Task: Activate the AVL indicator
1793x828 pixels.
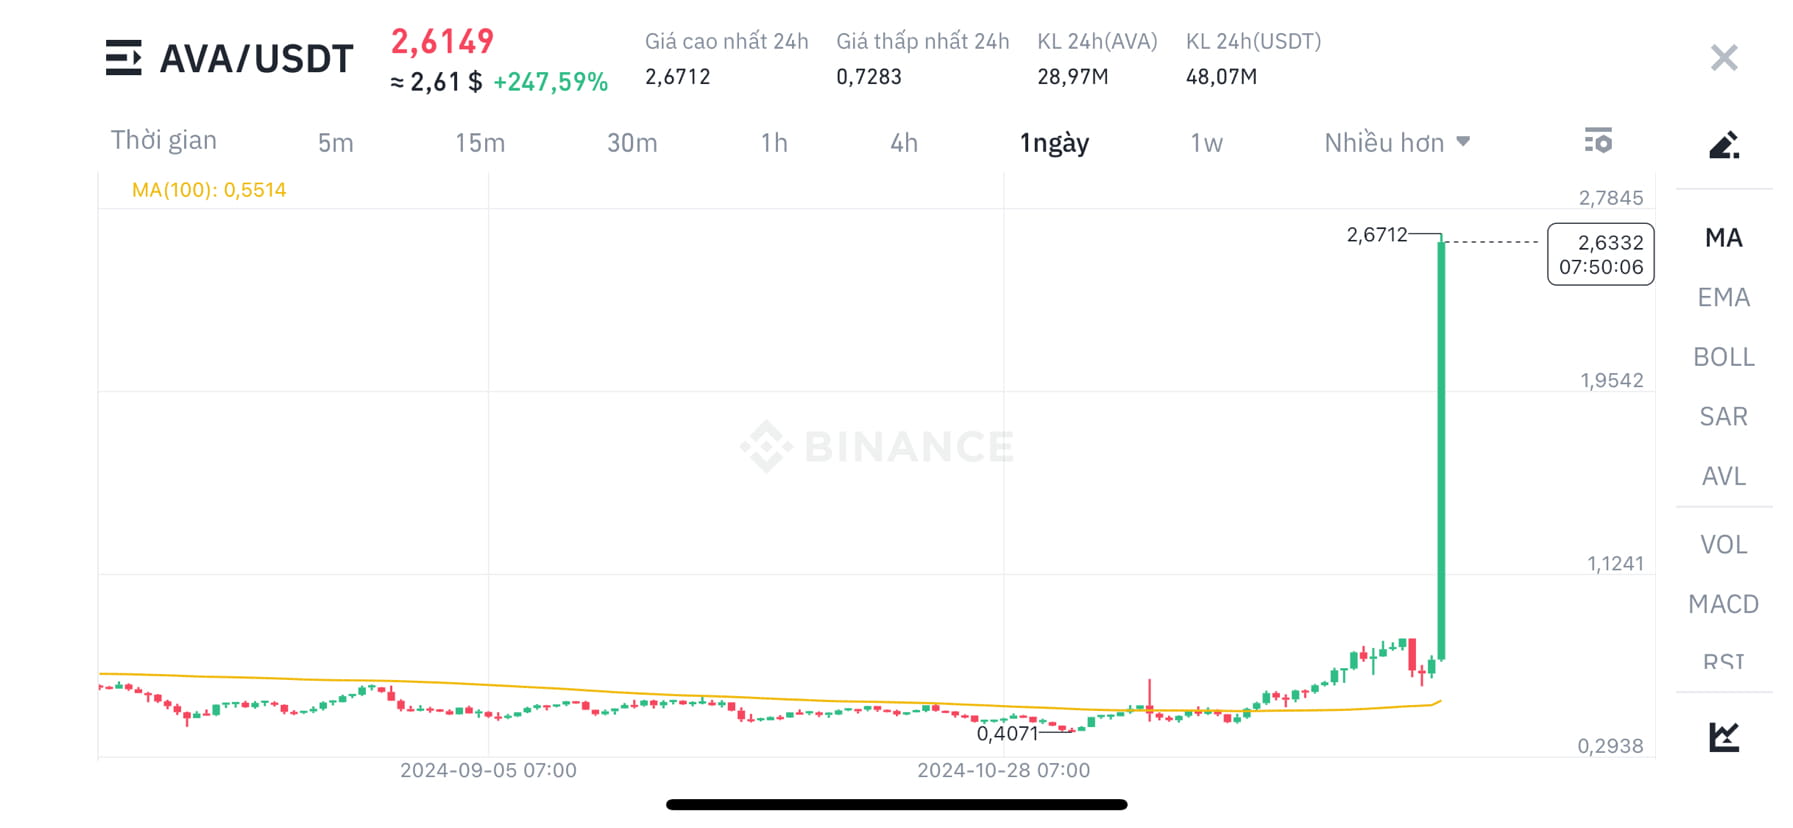Action: click(x=1723, y=476)
